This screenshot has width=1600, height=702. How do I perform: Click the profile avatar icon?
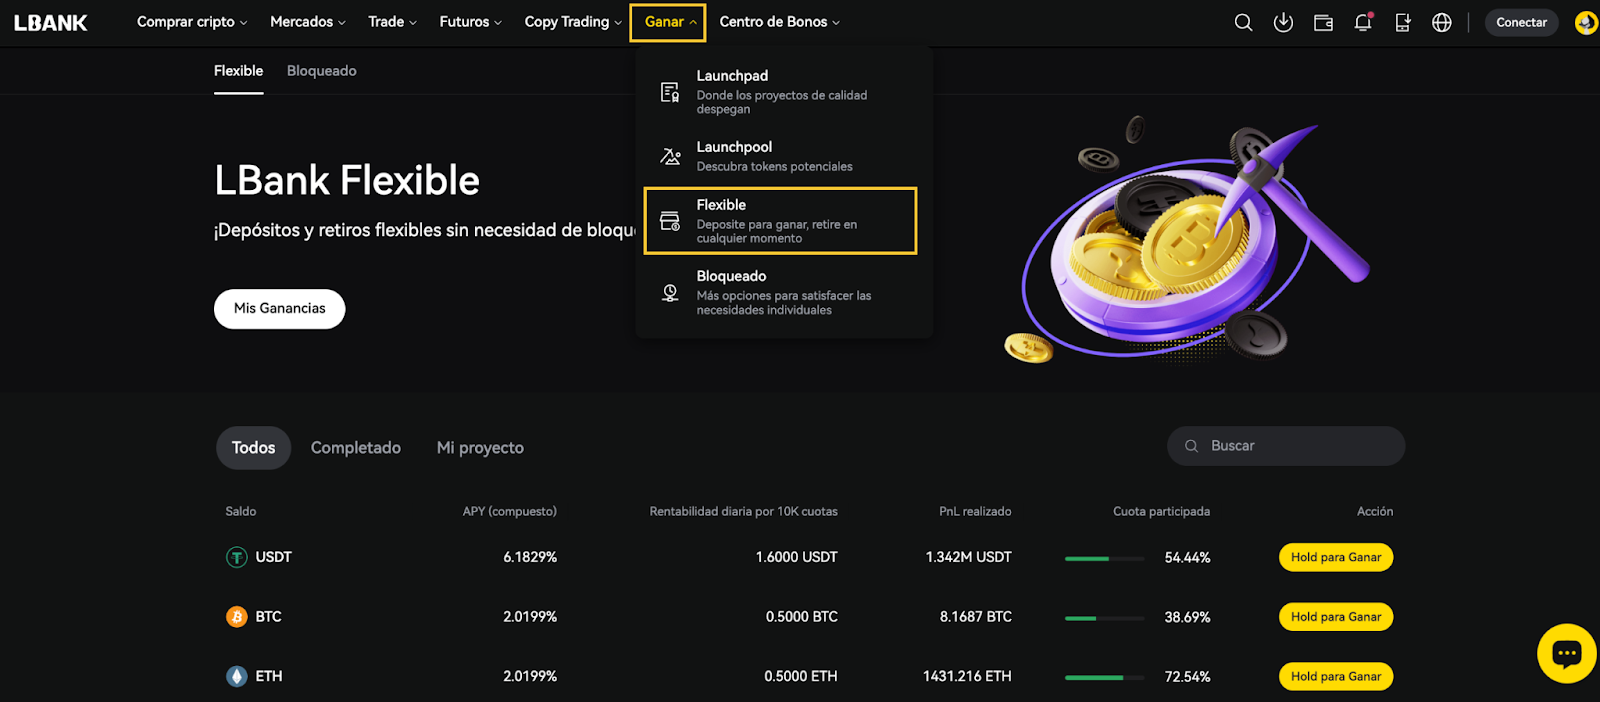[x=1586, y=22]
